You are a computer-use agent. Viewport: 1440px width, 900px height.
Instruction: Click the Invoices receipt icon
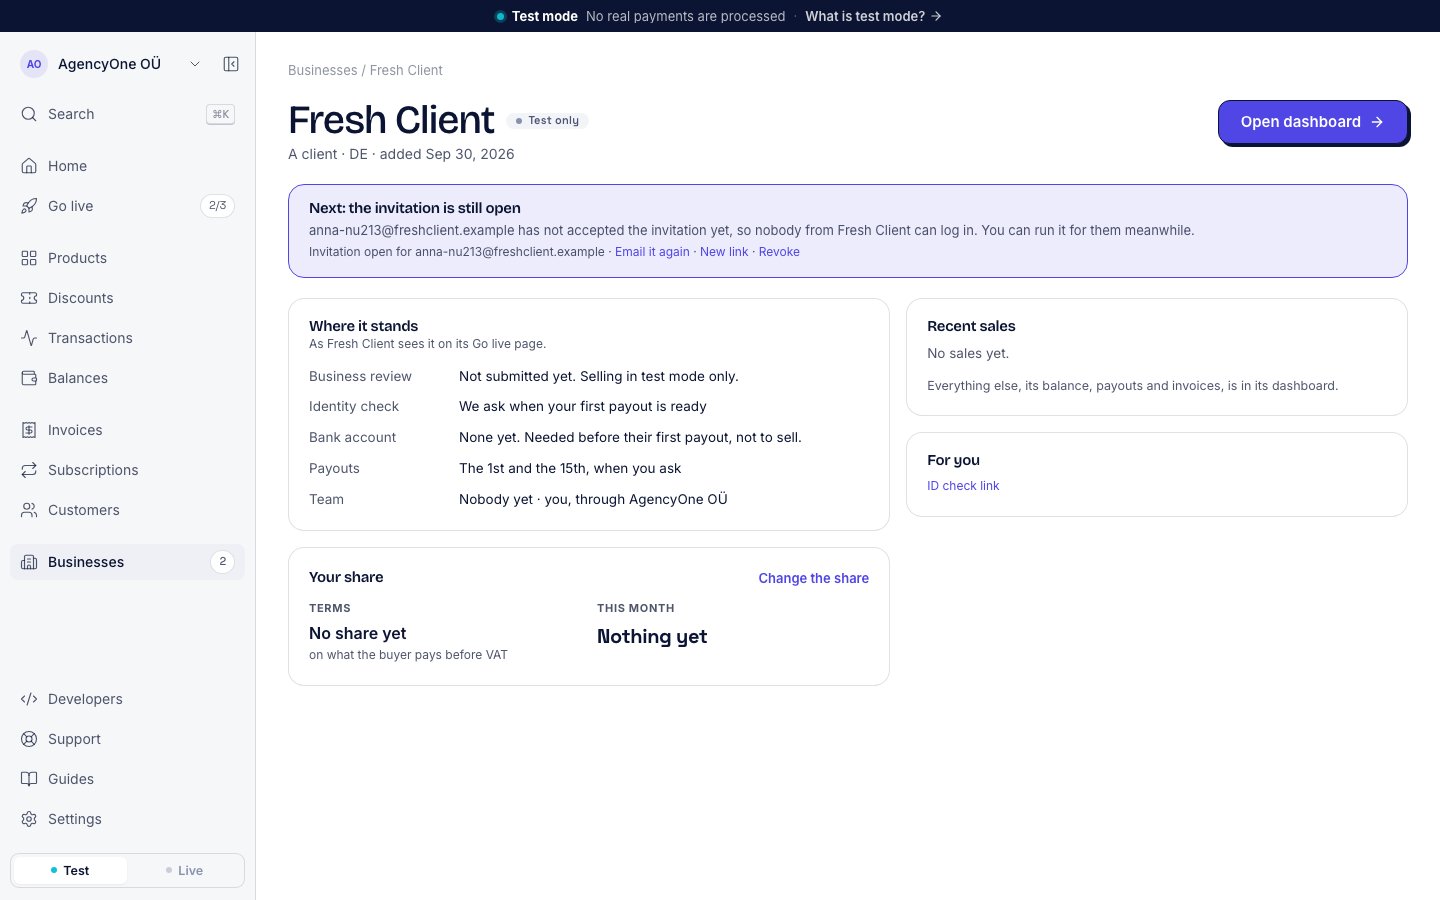pyautogui.click(x=29, y=430)
